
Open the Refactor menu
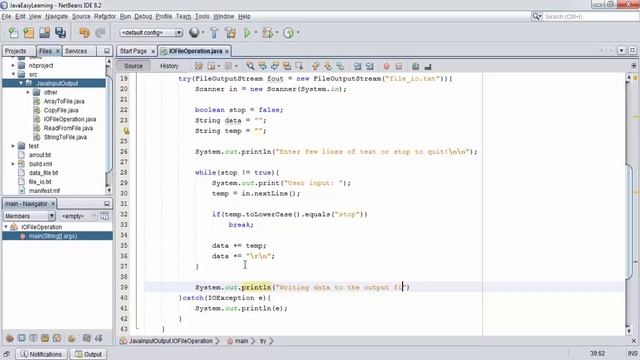pyautogui.click(x=105, y=16)
